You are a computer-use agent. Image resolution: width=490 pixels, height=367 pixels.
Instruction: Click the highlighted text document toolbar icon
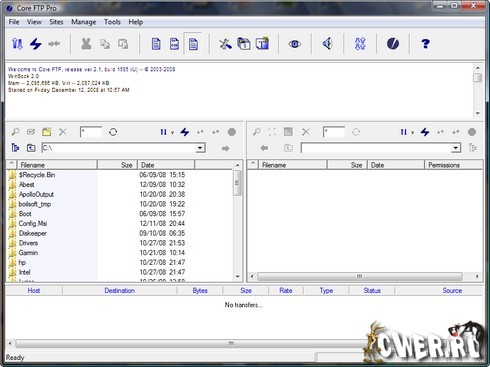[193, 44]
